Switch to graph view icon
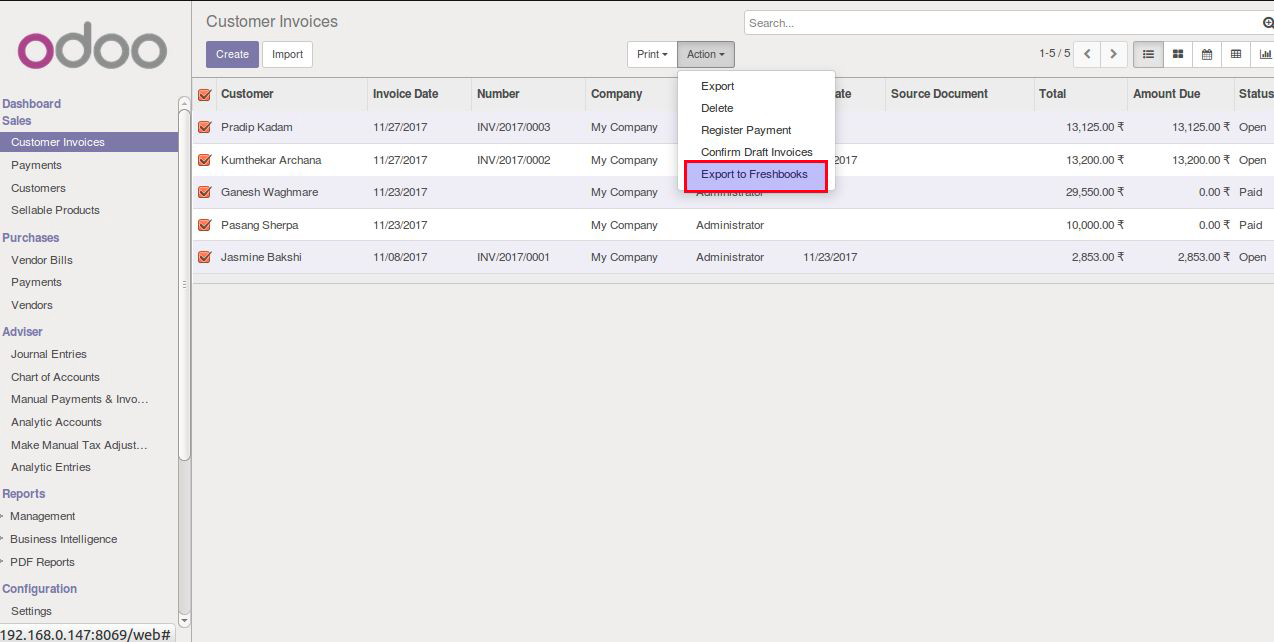Screen dimensions: 1274x642 coord(1264,54)
